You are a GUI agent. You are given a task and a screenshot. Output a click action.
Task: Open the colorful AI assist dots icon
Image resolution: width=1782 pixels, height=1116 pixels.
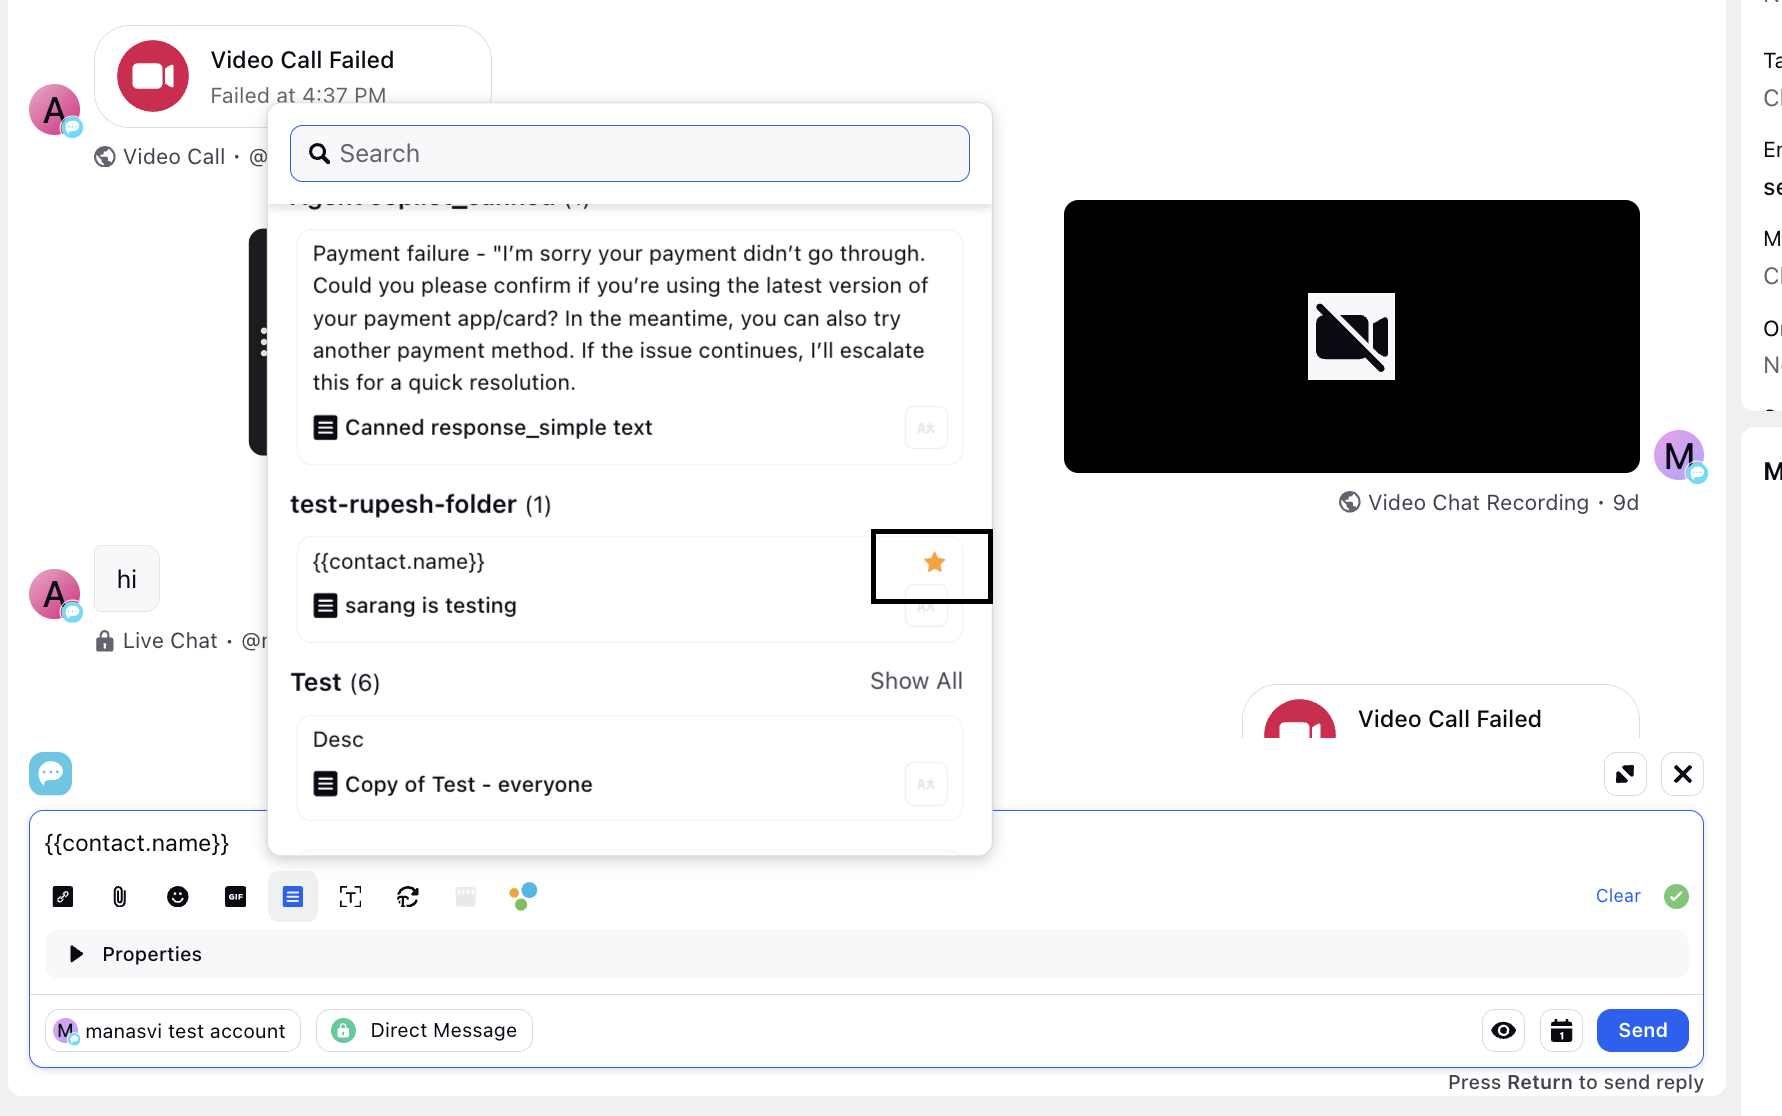[x=523, y=895]
